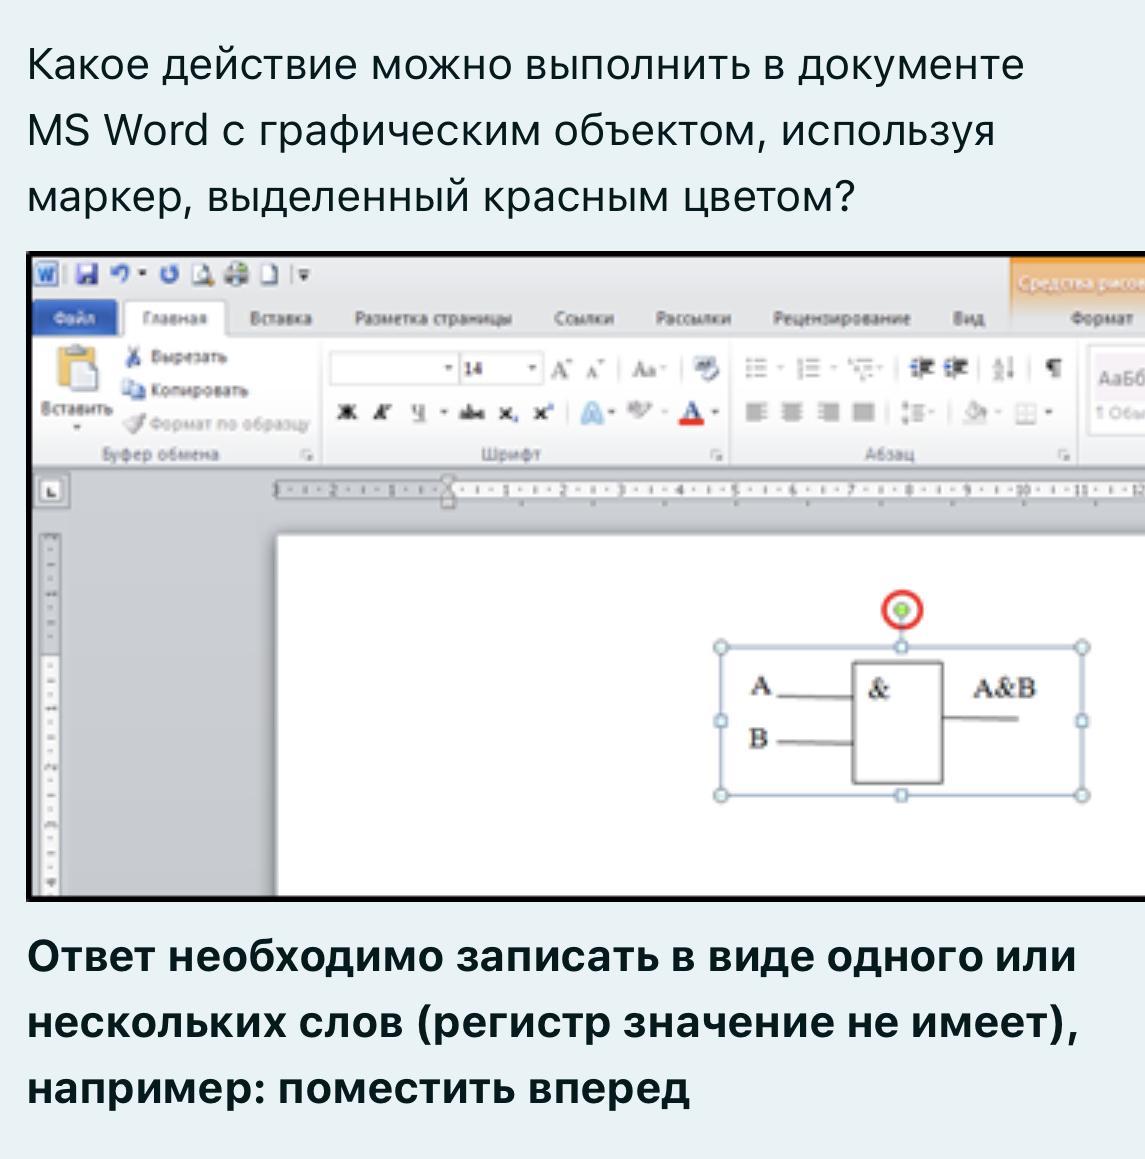Click the quick print printer icon

[238, 273]
